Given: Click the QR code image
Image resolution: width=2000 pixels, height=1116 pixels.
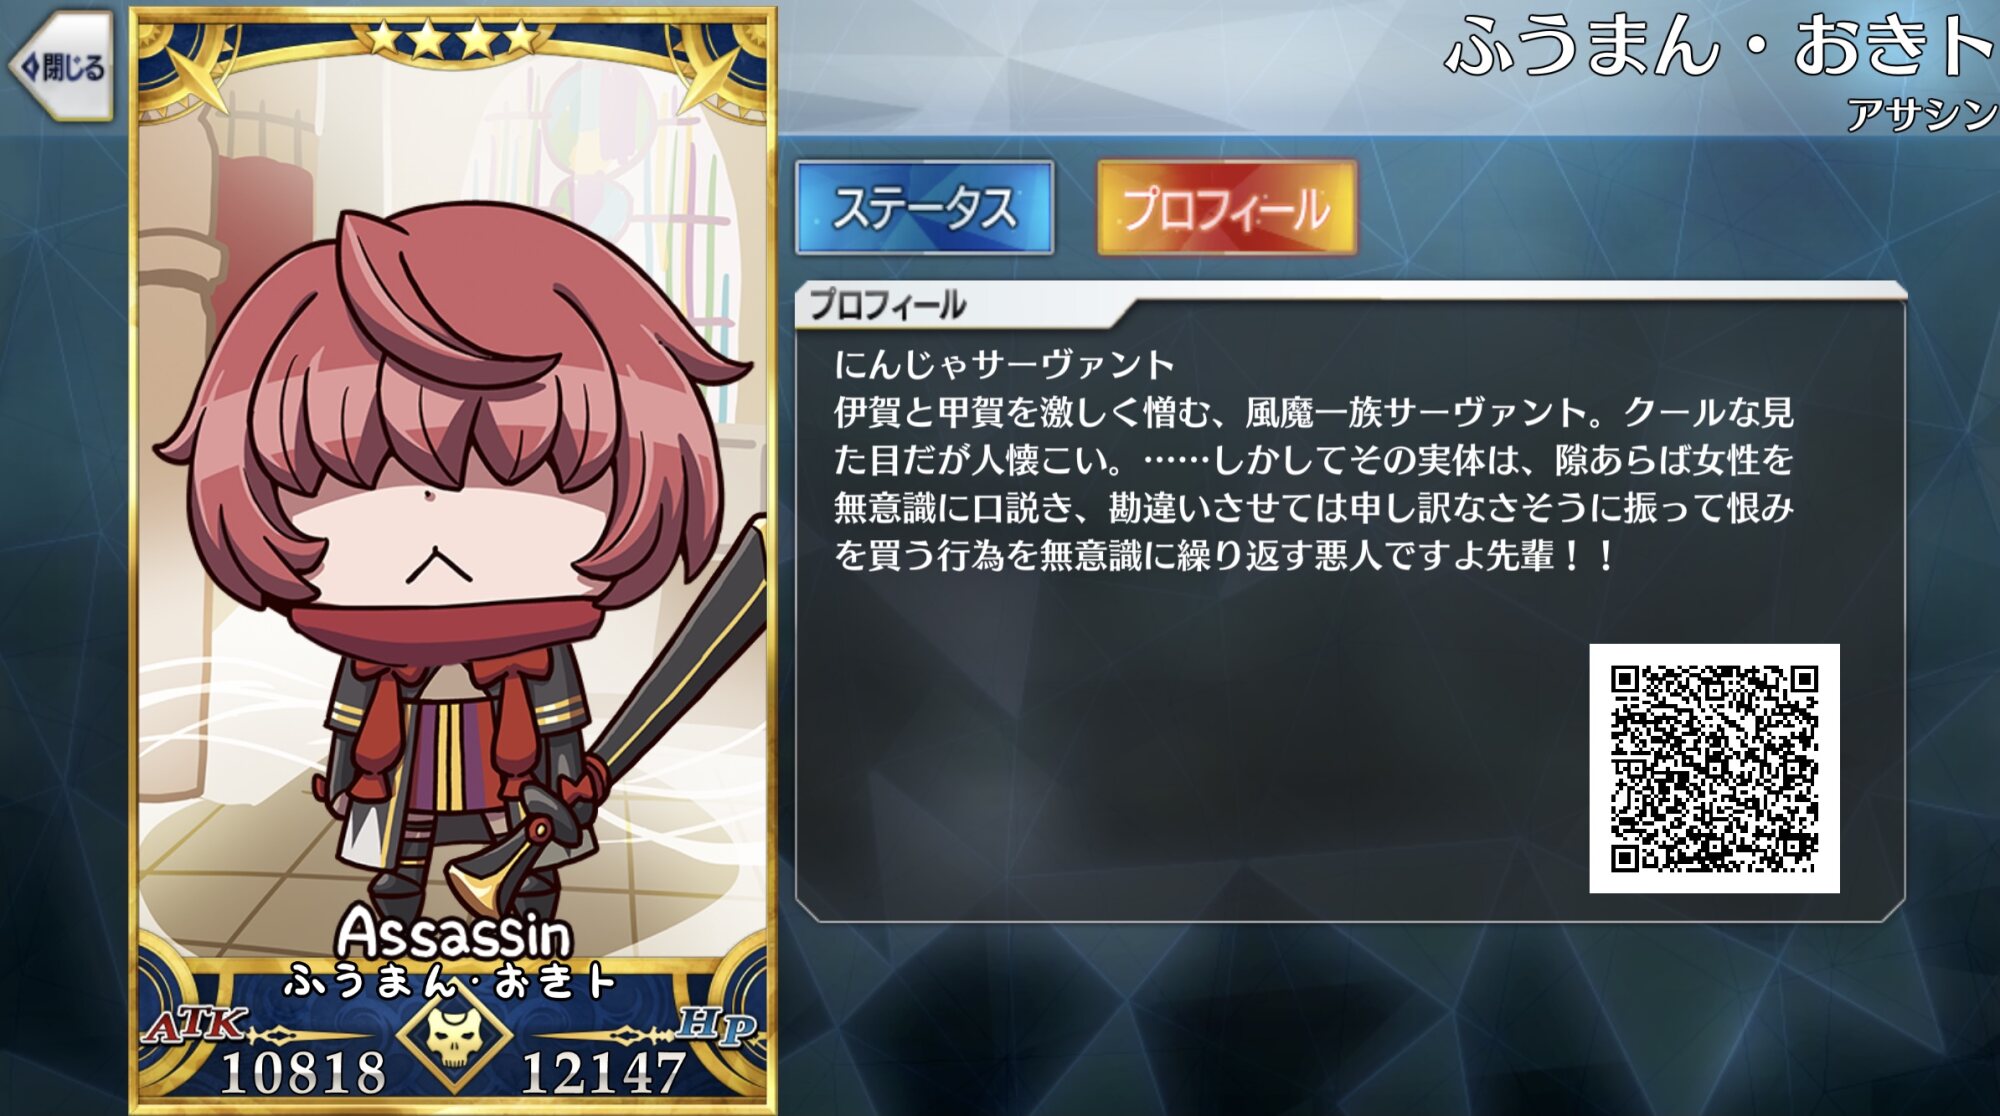Looking at the screenshot, I should (1714, 768).
